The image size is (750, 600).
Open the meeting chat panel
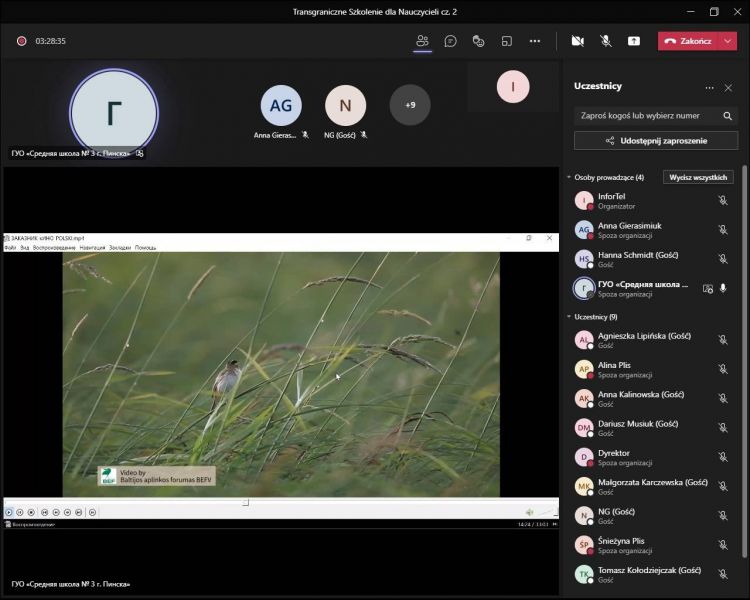point(451,41)
